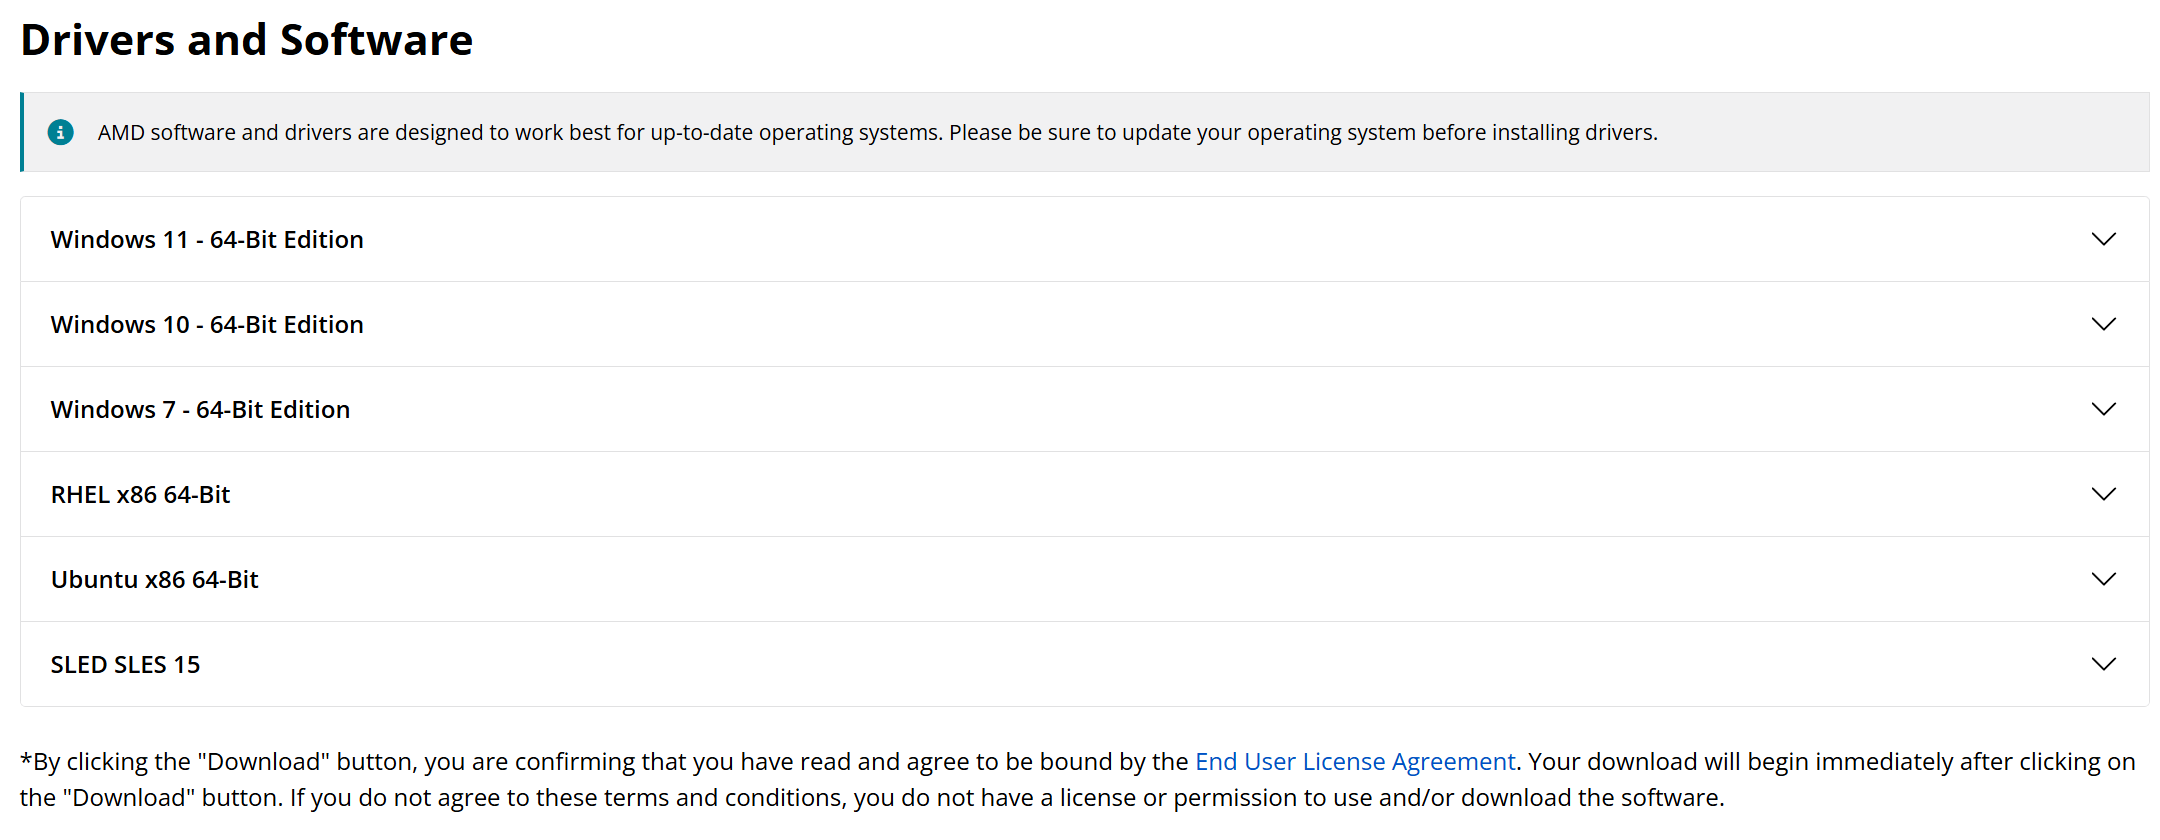Expand the RHEL x86 64-Bit heading text
The width and height of the screenshot is (2160, 840).
coord(140,495)
